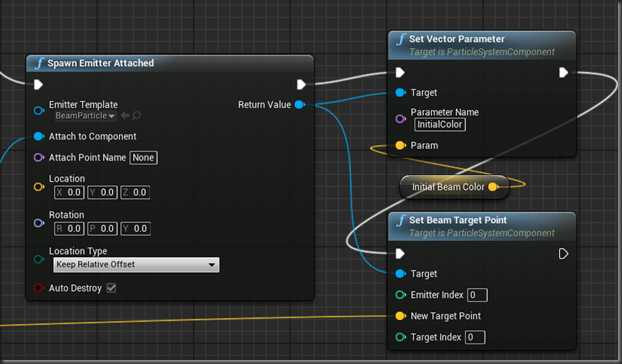Image resolution: width=622 pixels, height=364 pixels.
Task: Click the Rotation Y value field
Action: click(x=135, y=229)
